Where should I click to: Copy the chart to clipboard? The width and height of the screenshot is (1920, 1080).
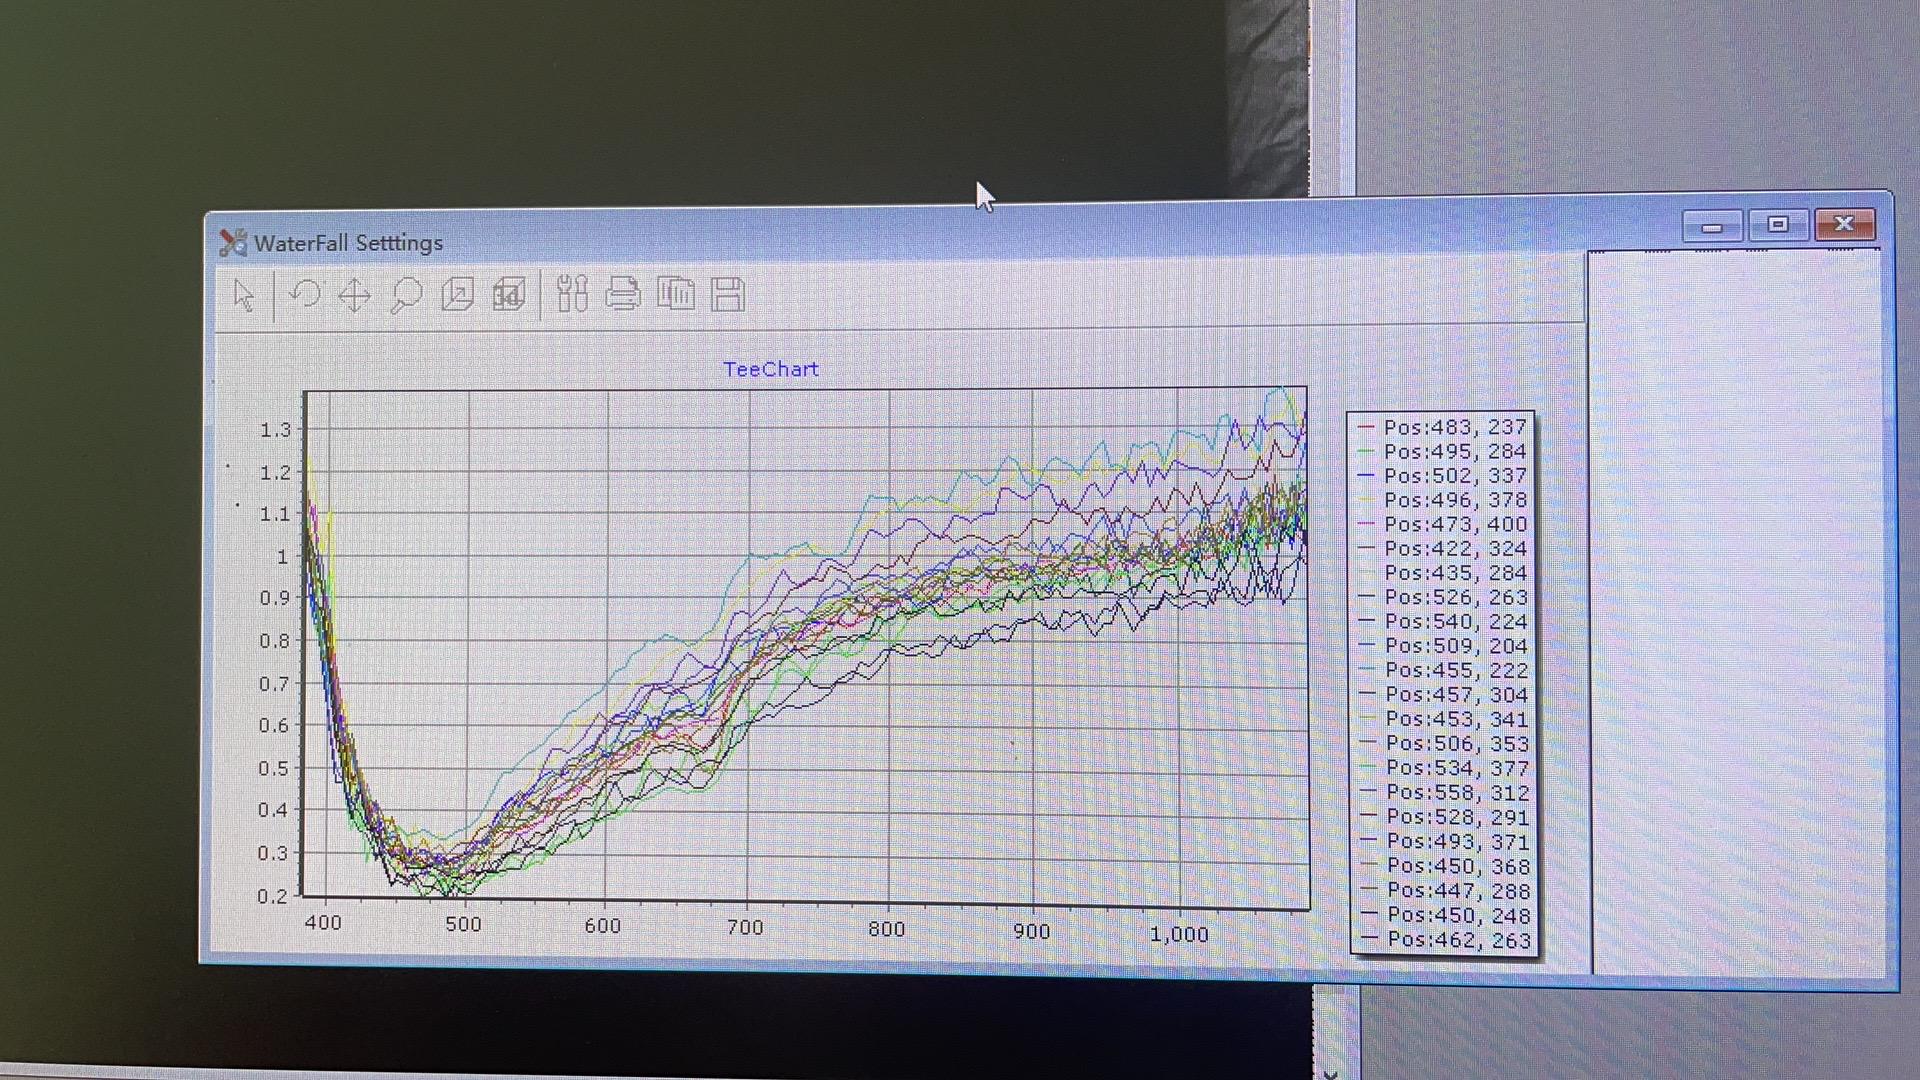[x=676, y=294]
